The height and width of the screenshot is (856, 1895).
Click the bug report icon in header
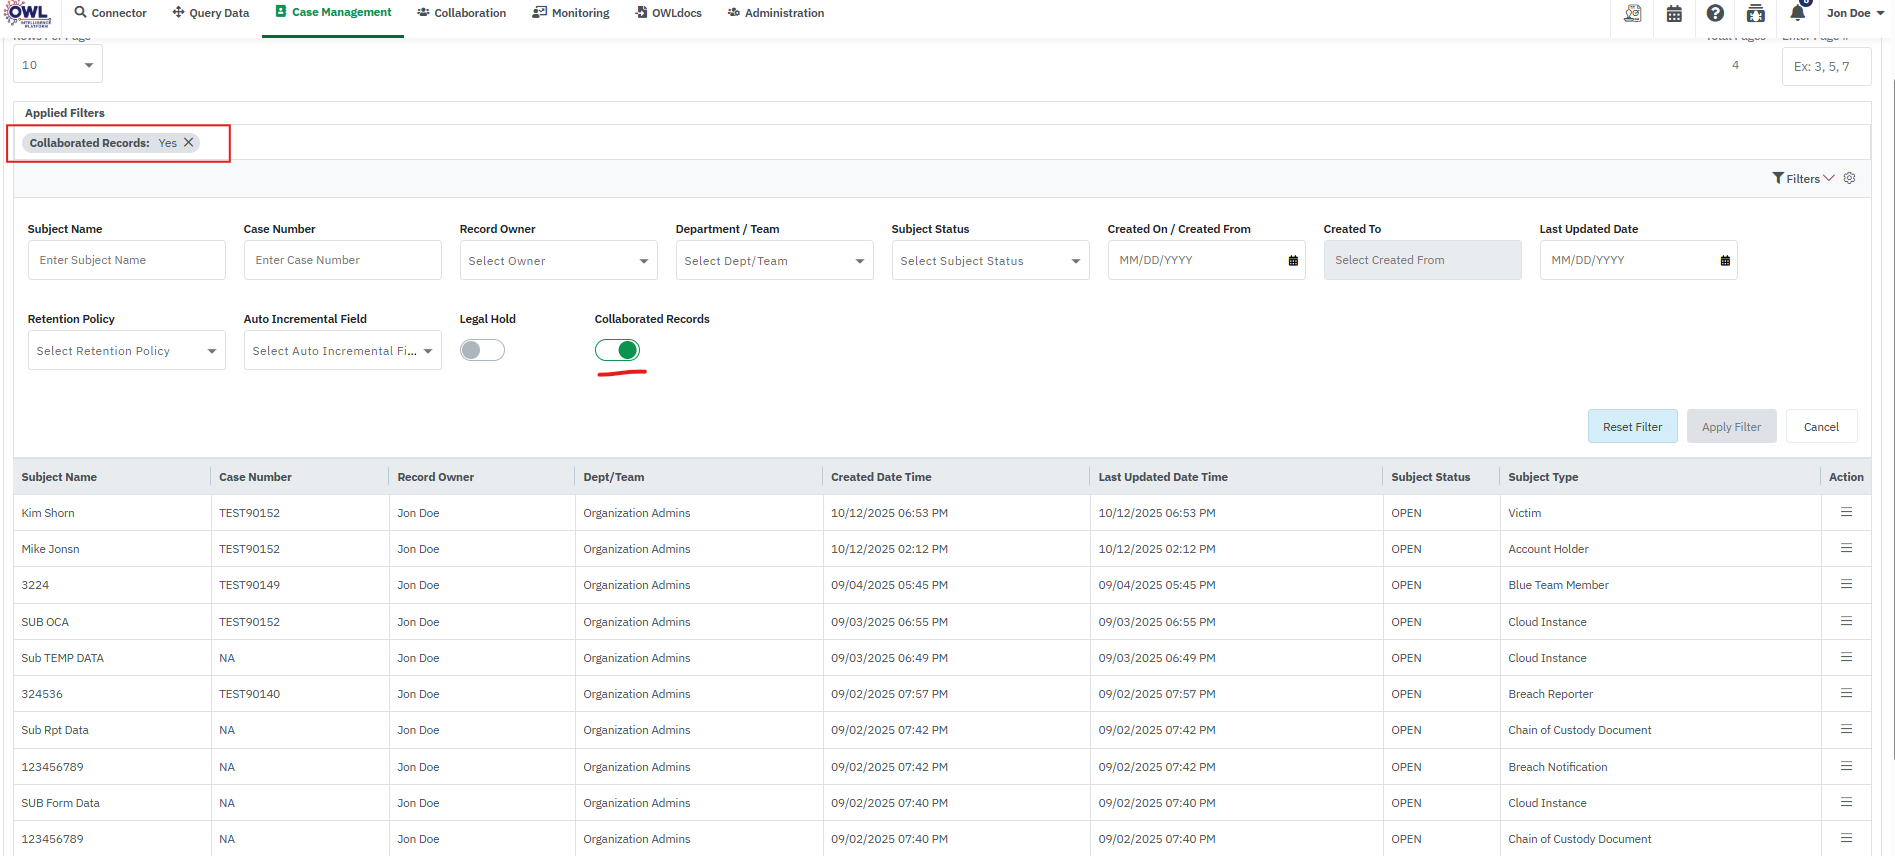coord(1755,13)
